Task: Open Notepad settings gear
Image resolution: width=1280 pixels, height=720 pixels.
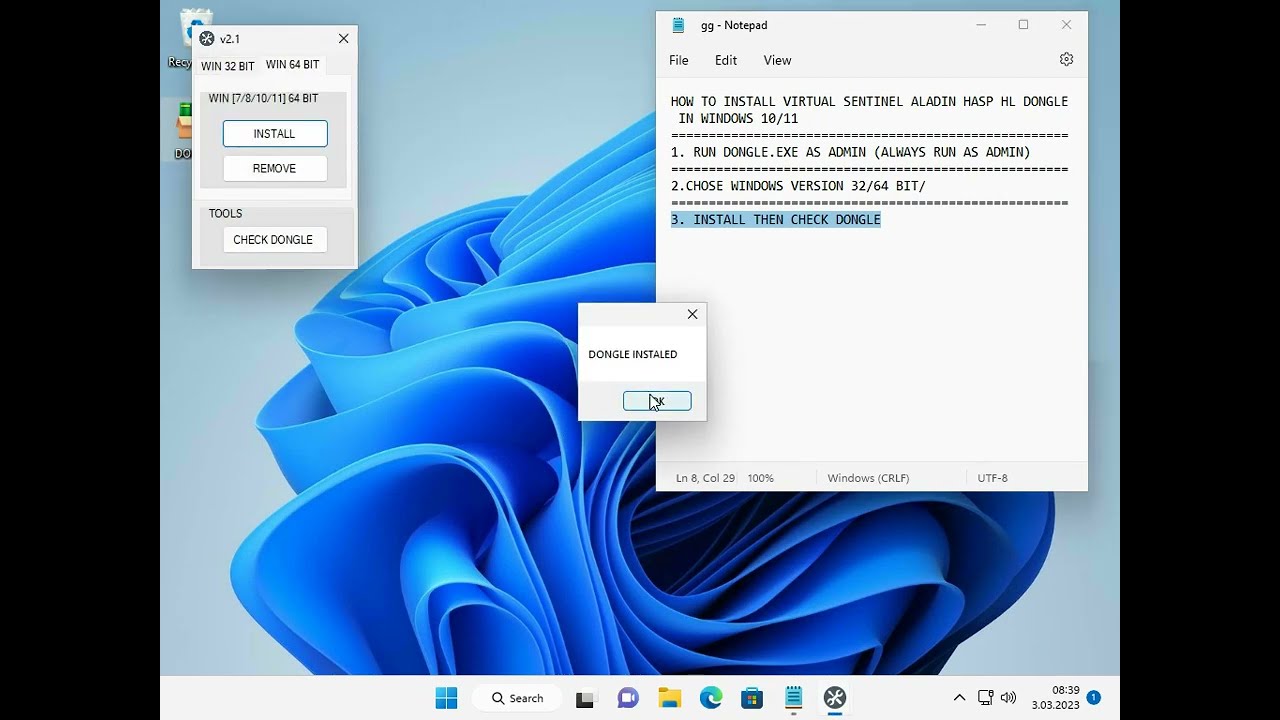Action: point(1066,60)
